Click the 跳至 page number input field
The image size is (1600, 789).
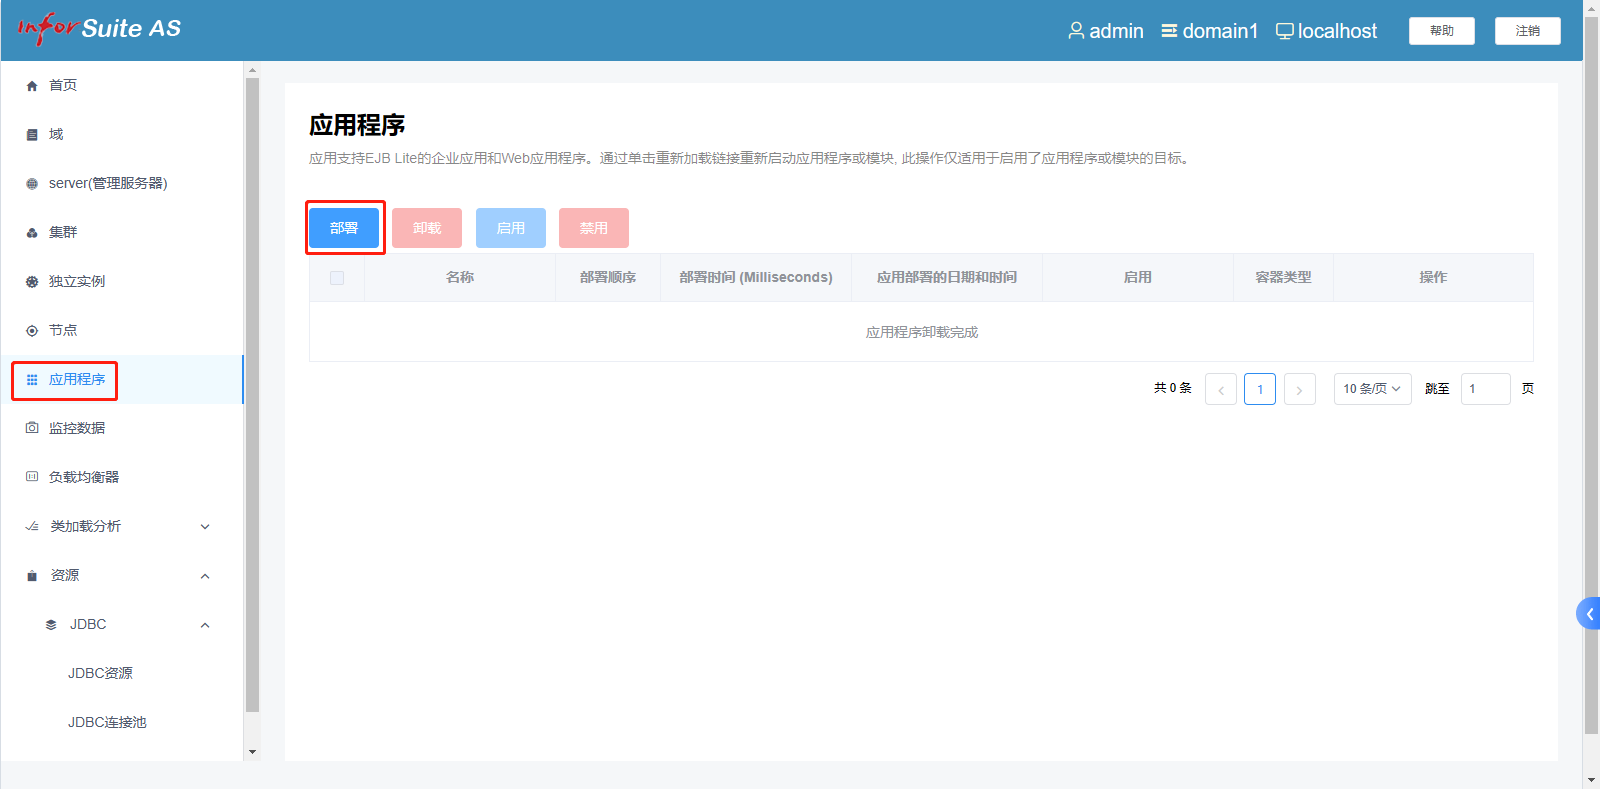click(x=1485, y=389)
